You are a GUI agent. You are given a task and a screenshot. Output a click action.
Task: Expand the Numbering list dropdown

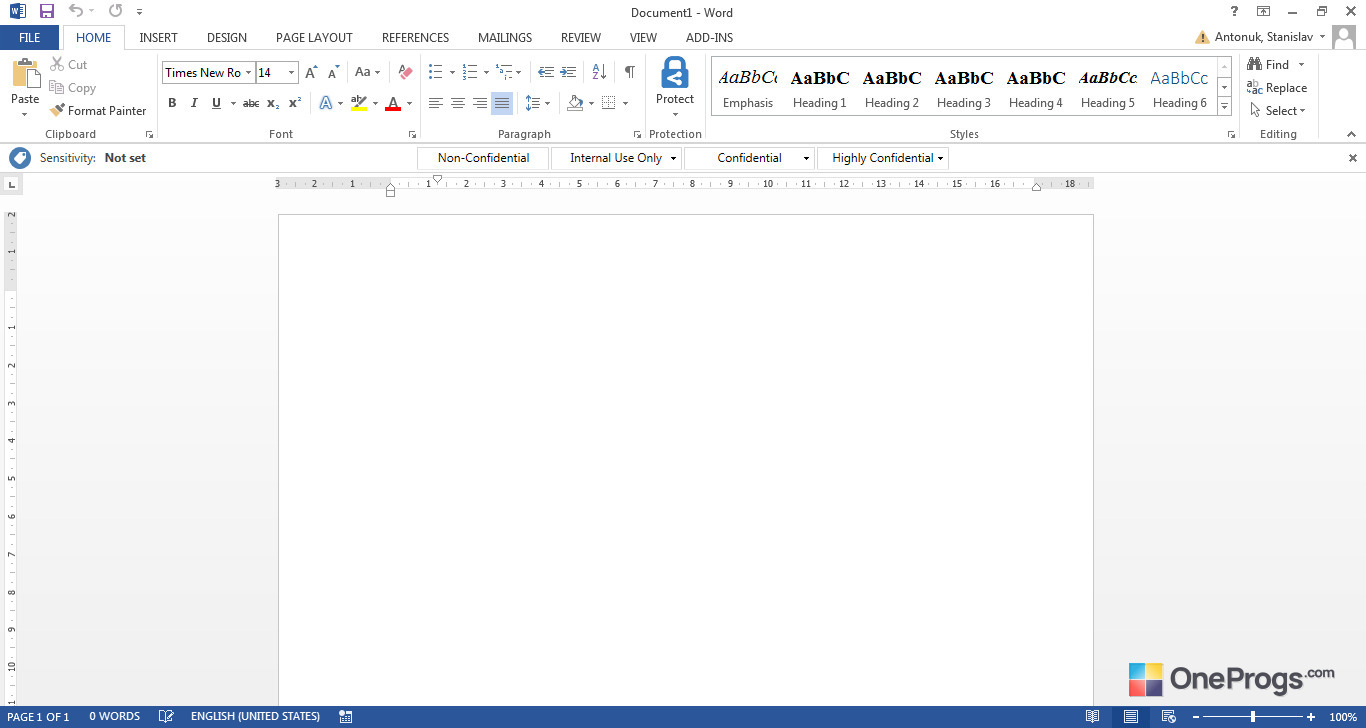point(486,73)
